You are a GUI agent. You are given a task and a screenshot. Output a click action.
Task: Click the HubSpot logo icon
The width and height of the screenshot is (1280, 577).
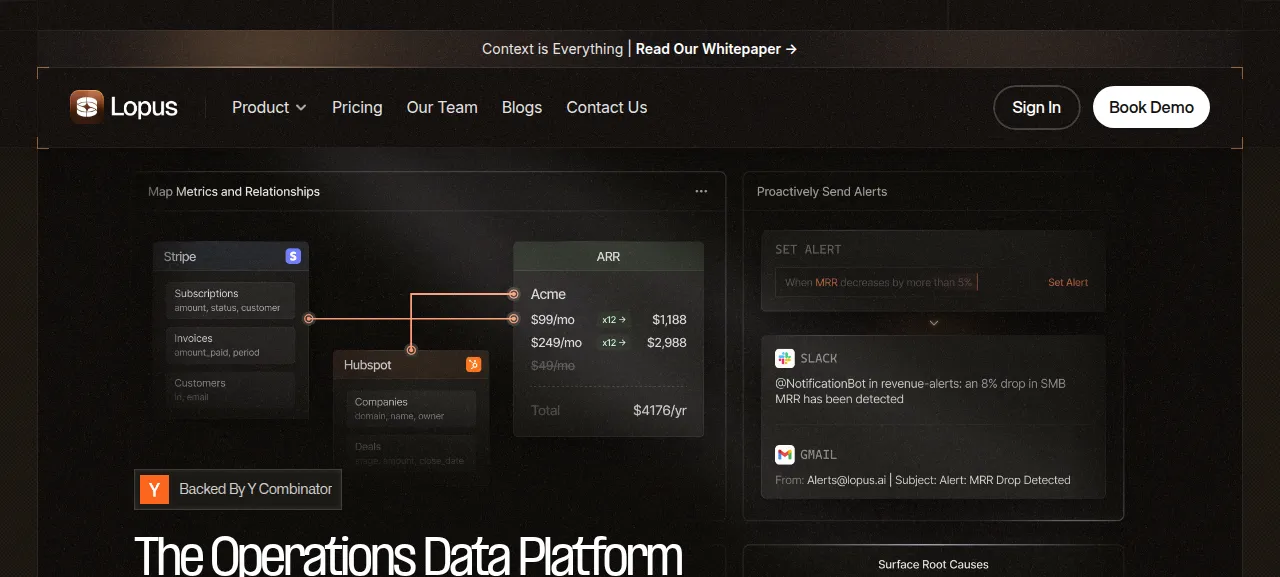[473, 364]
